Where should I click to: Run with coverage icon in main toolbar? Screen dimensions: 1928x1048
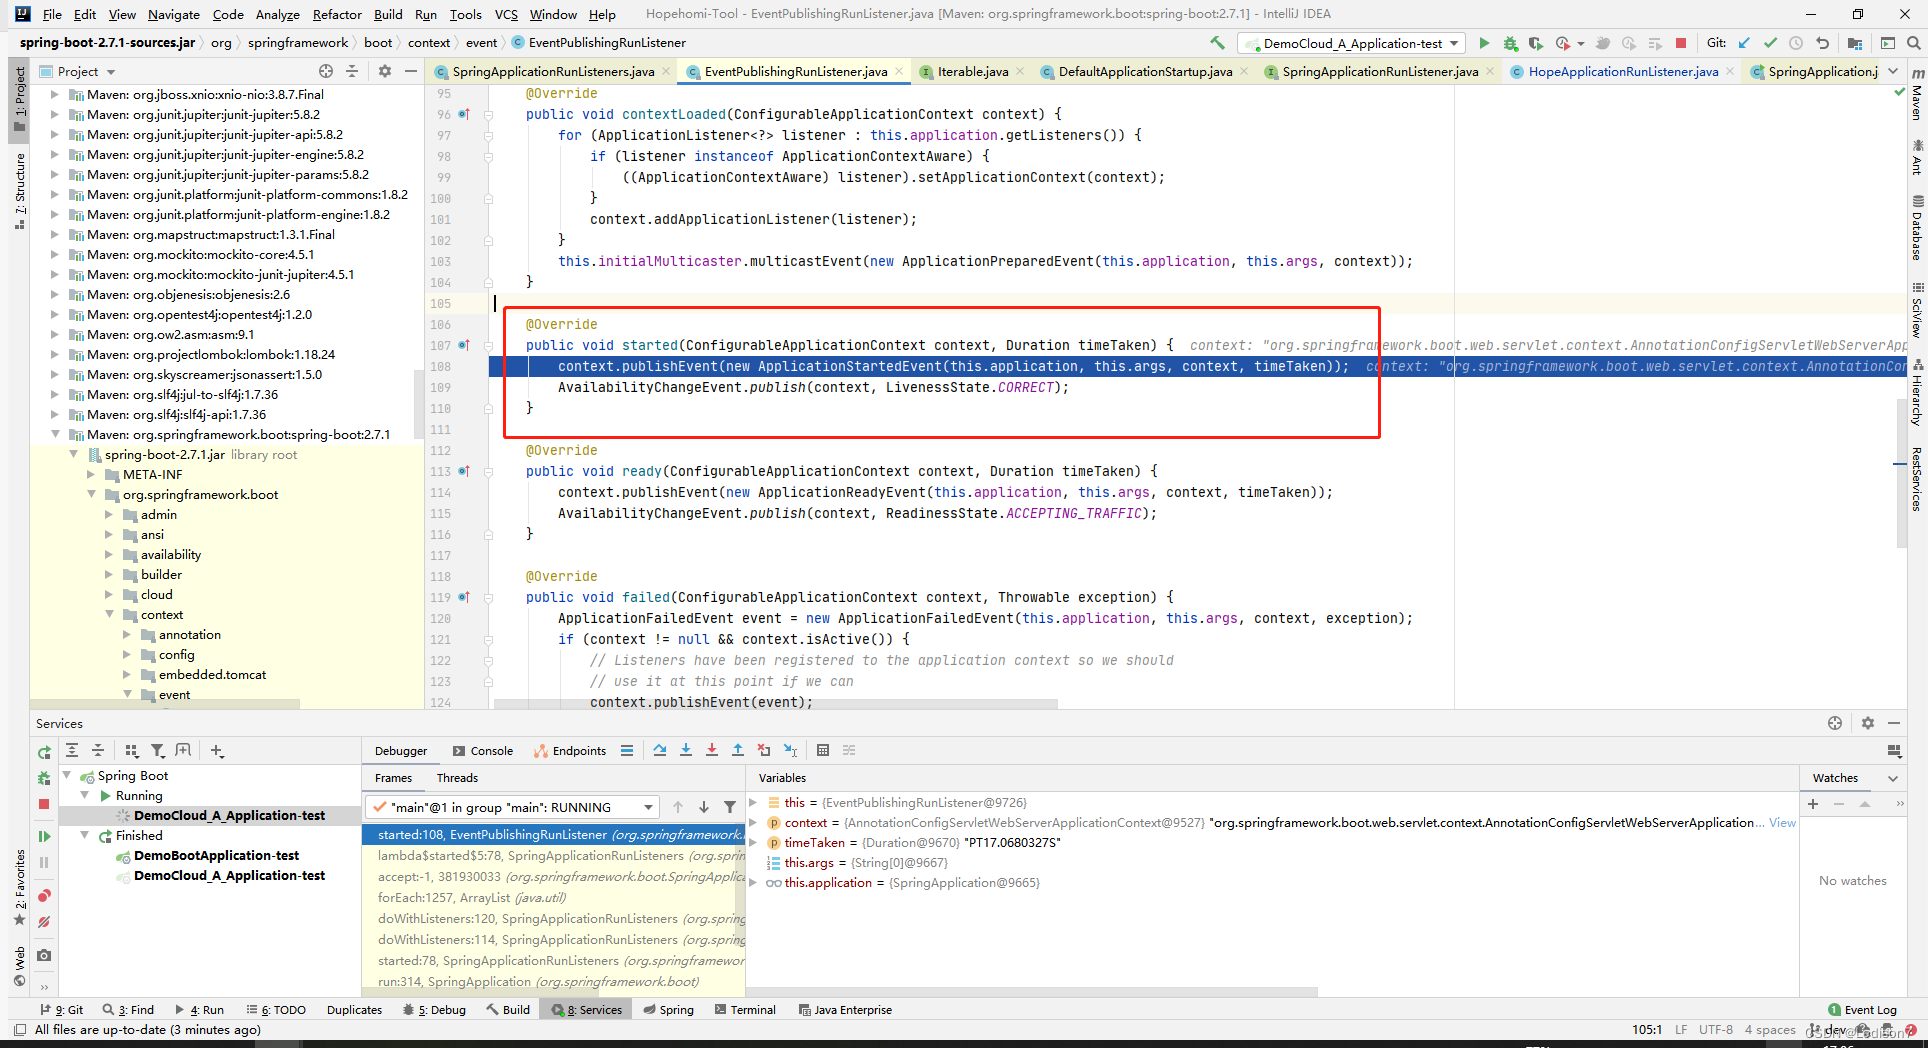click(x=1535, y=43)
